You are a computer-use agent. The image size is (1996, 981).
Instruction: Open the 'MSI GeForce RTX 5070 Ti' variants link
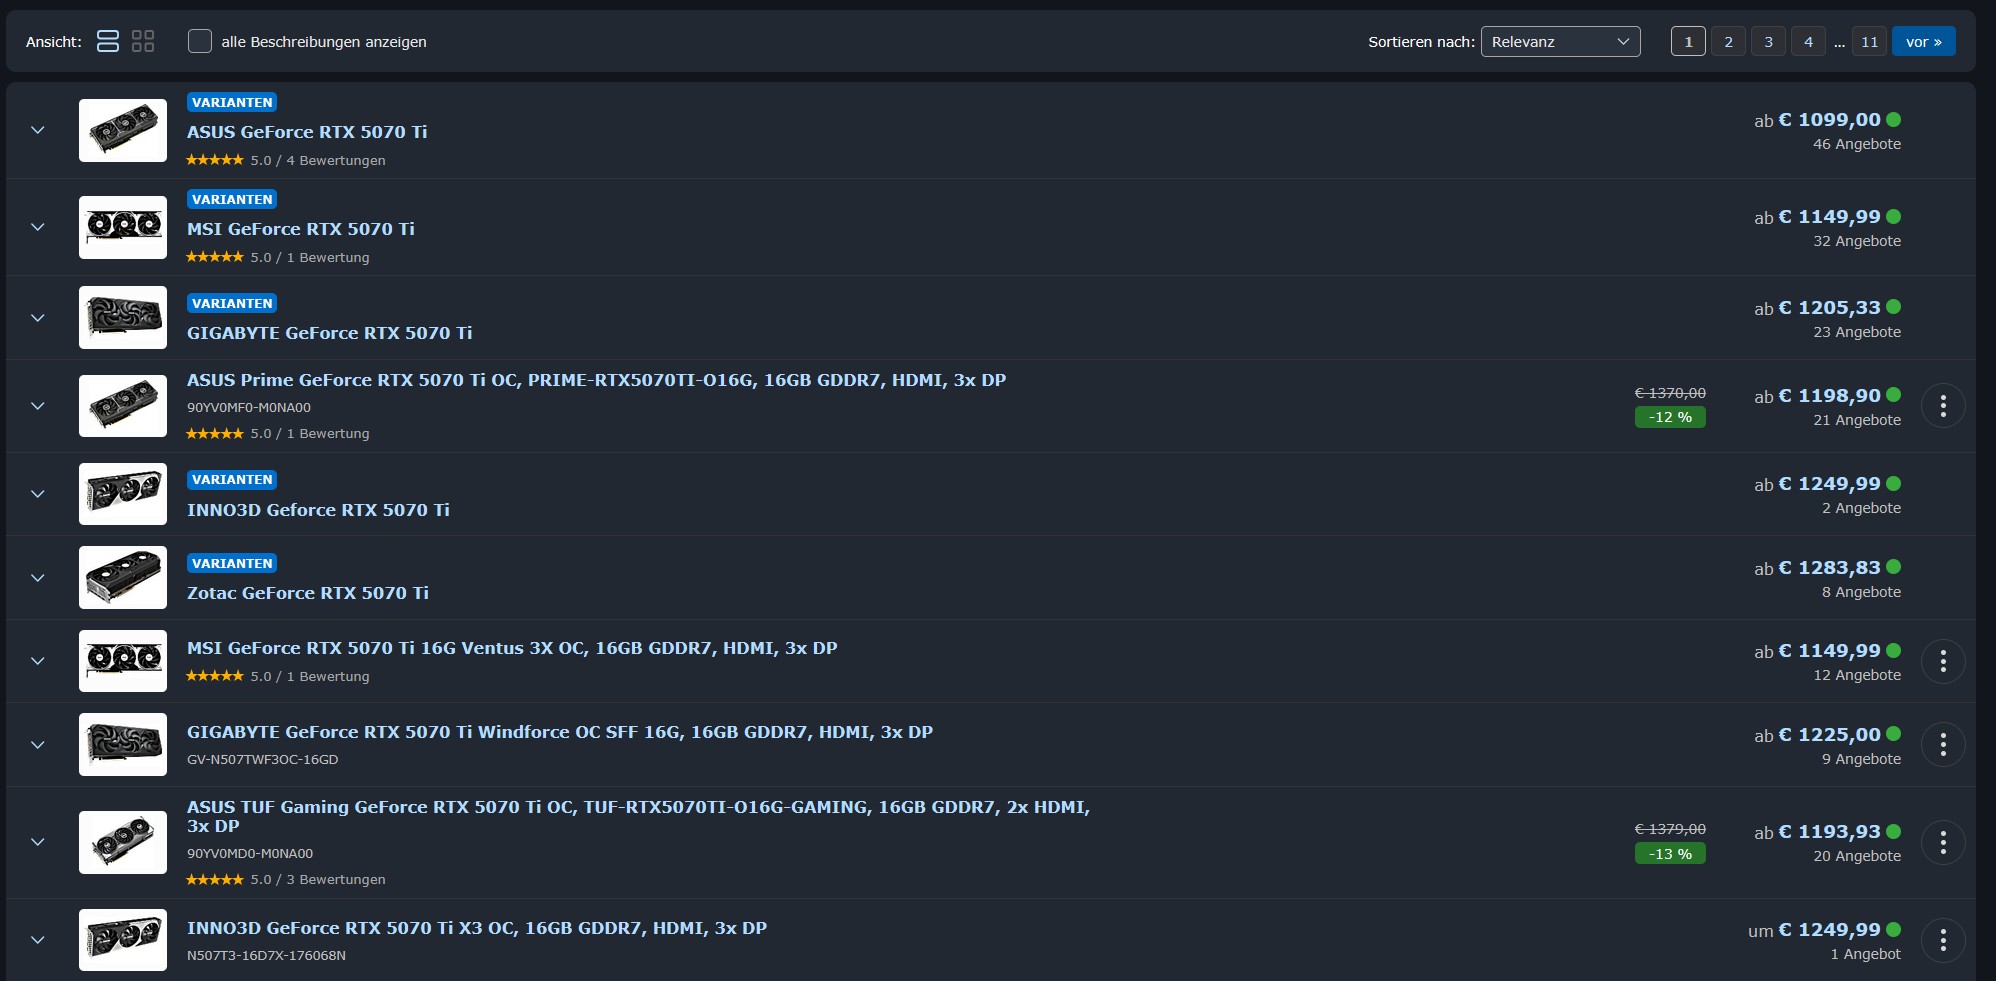(301, 229)
